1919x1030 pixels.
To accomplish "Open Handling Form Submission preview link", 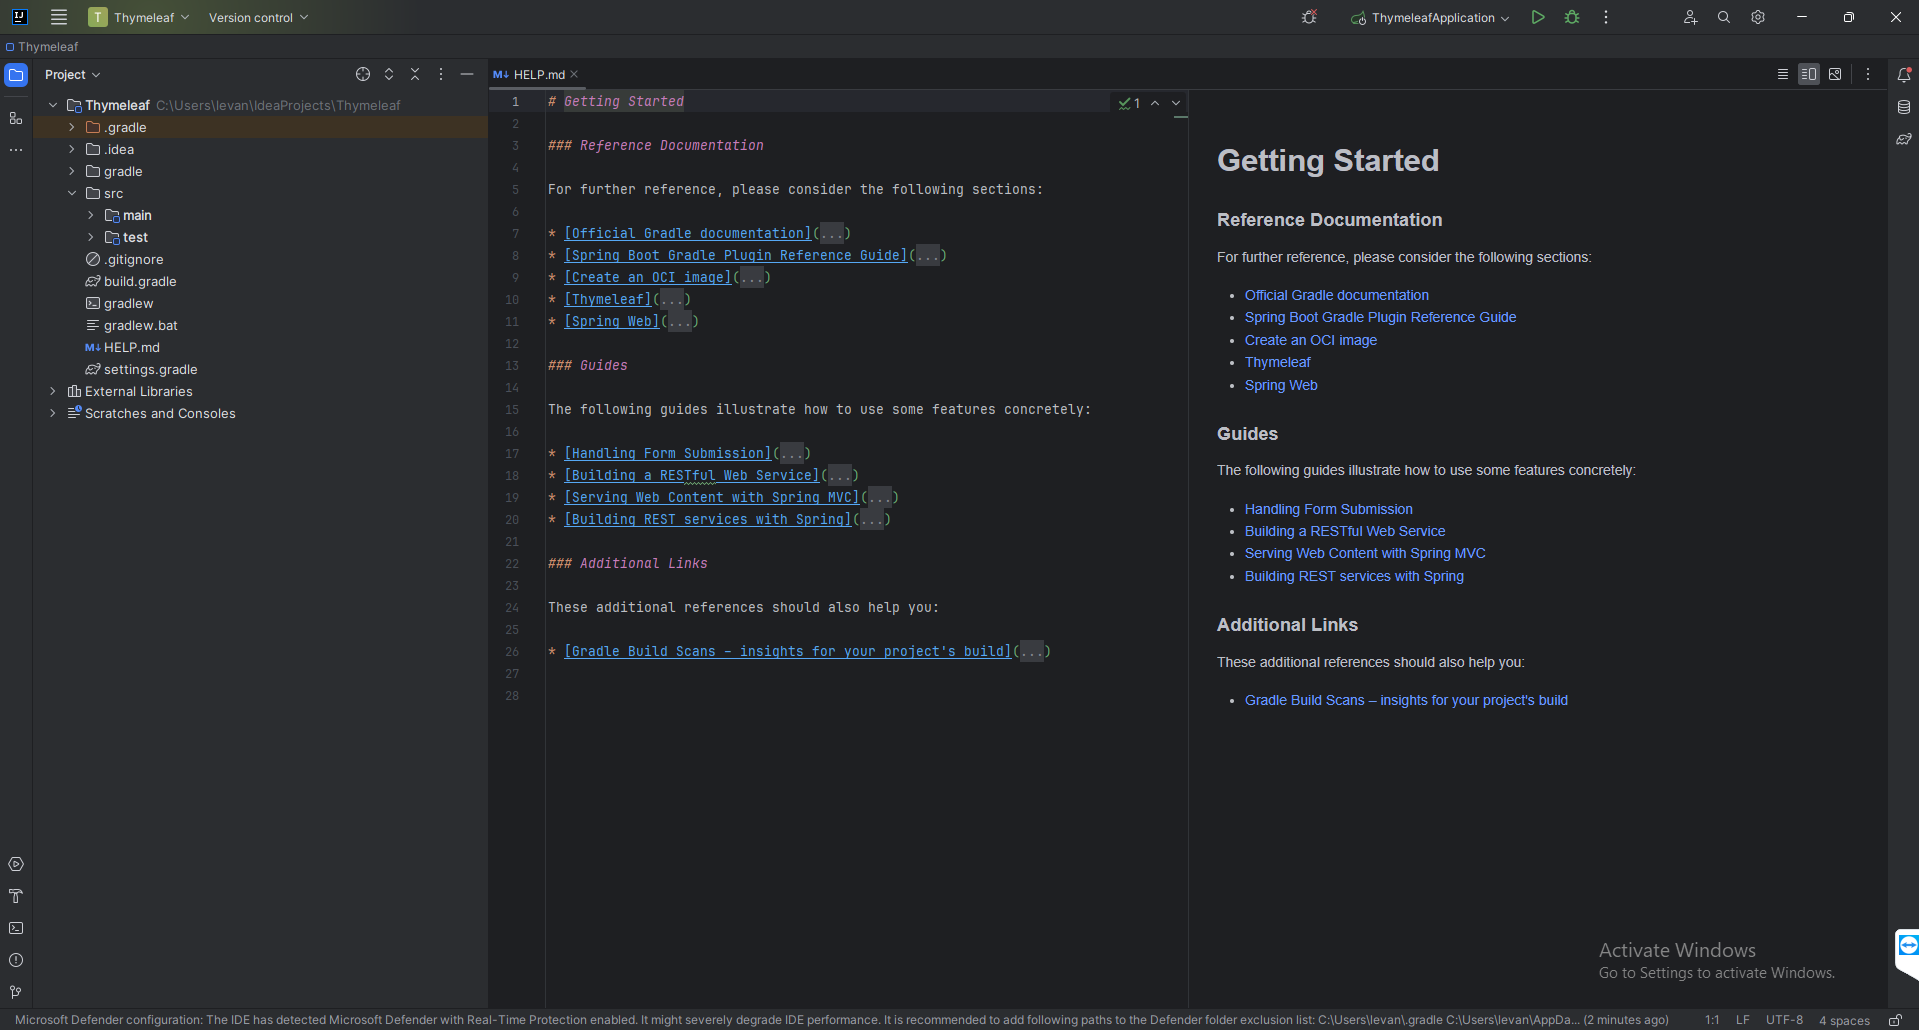I will tap(1328, 509).
